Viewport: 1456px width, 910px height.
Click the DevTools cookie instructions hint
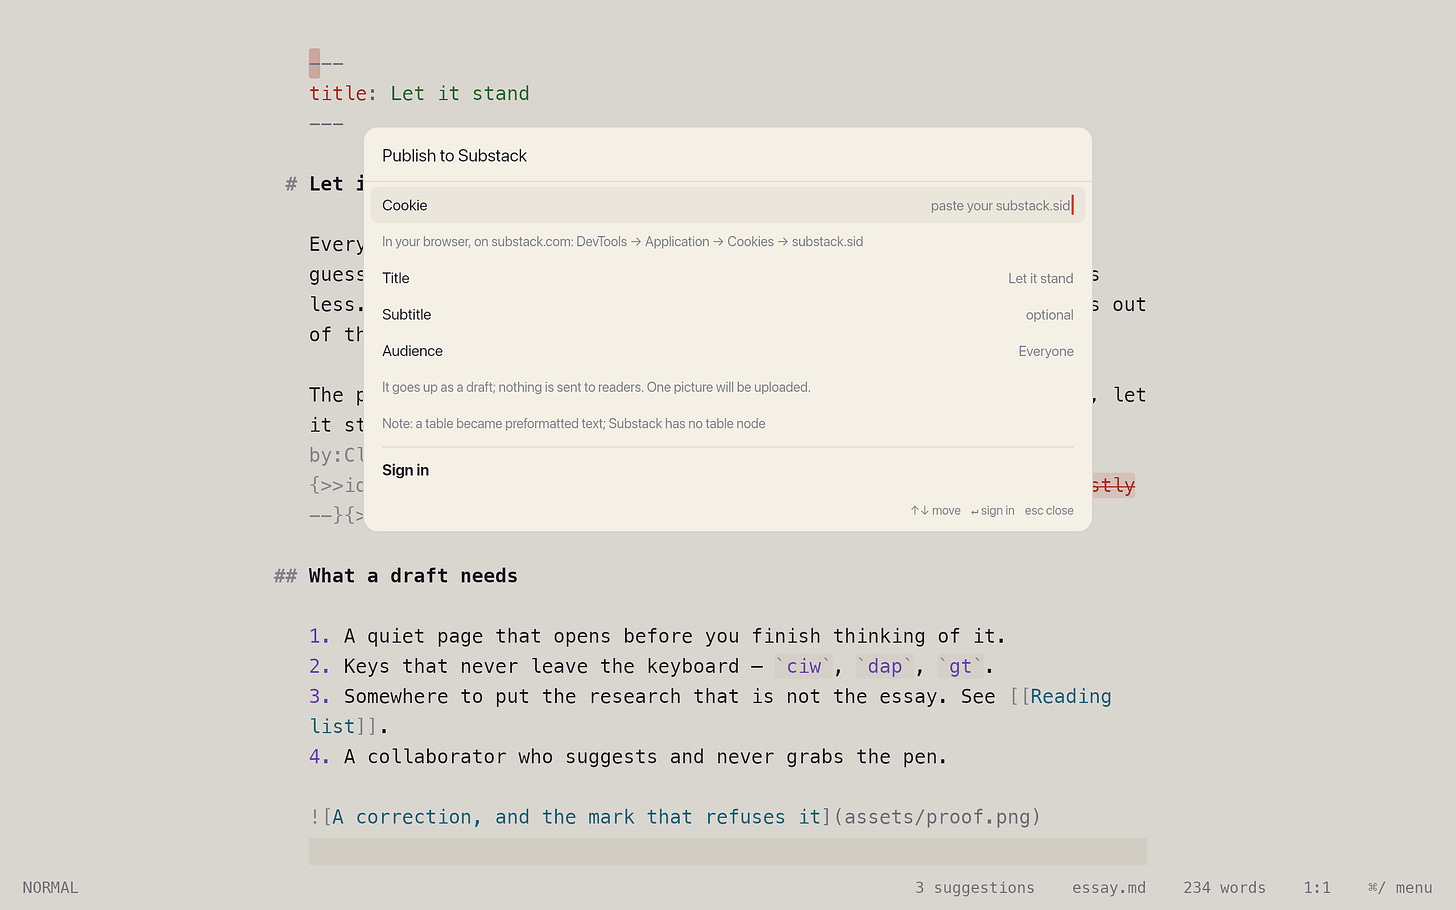(622, 242)
